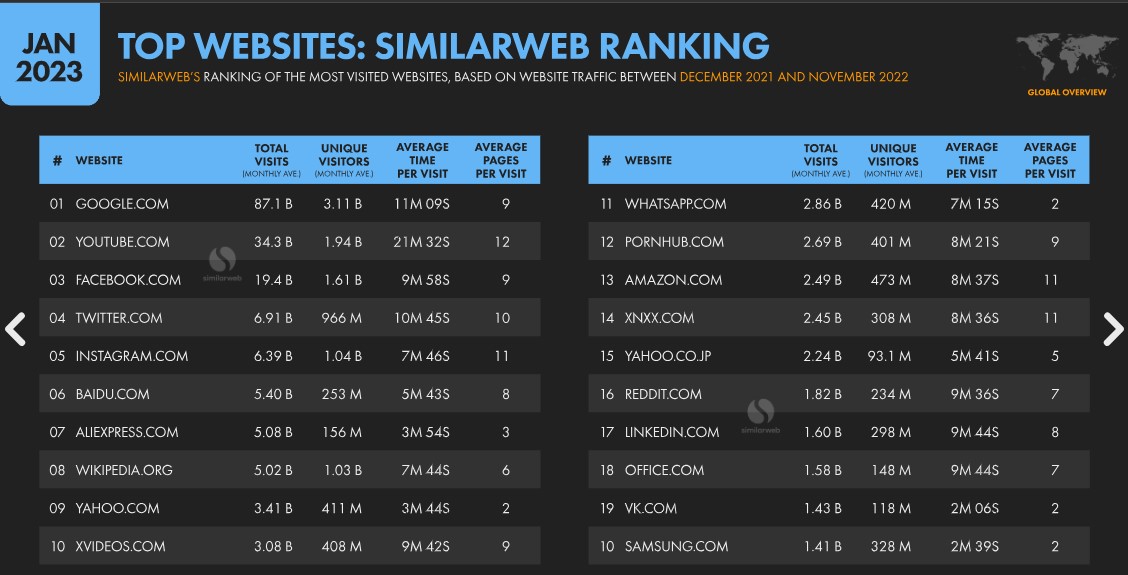Click Wikipedia's 1.03 B unique visitors

pos(342,471)
